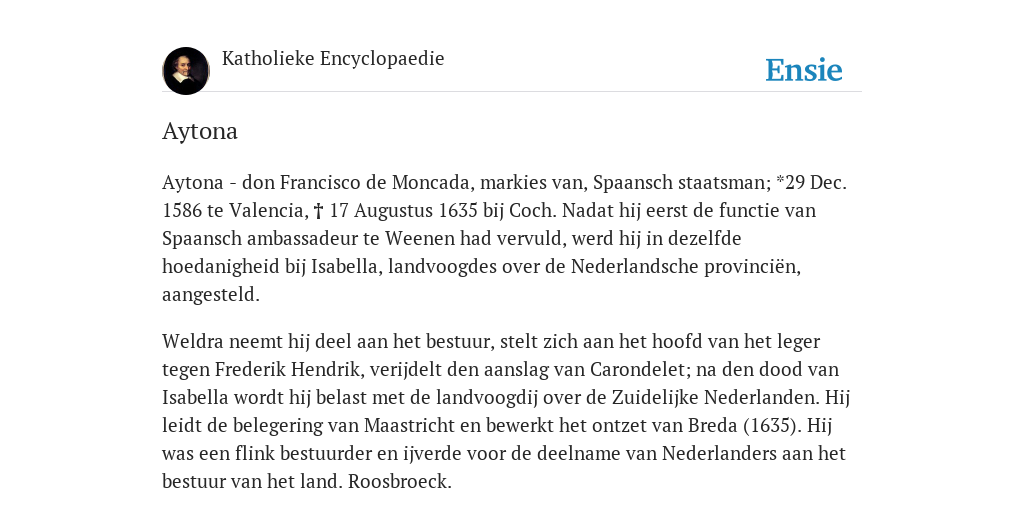Click the Katholieke Encyclopaedie source name
The height and width of the screenshot is (512, 1024).
(x=333, y=58)
